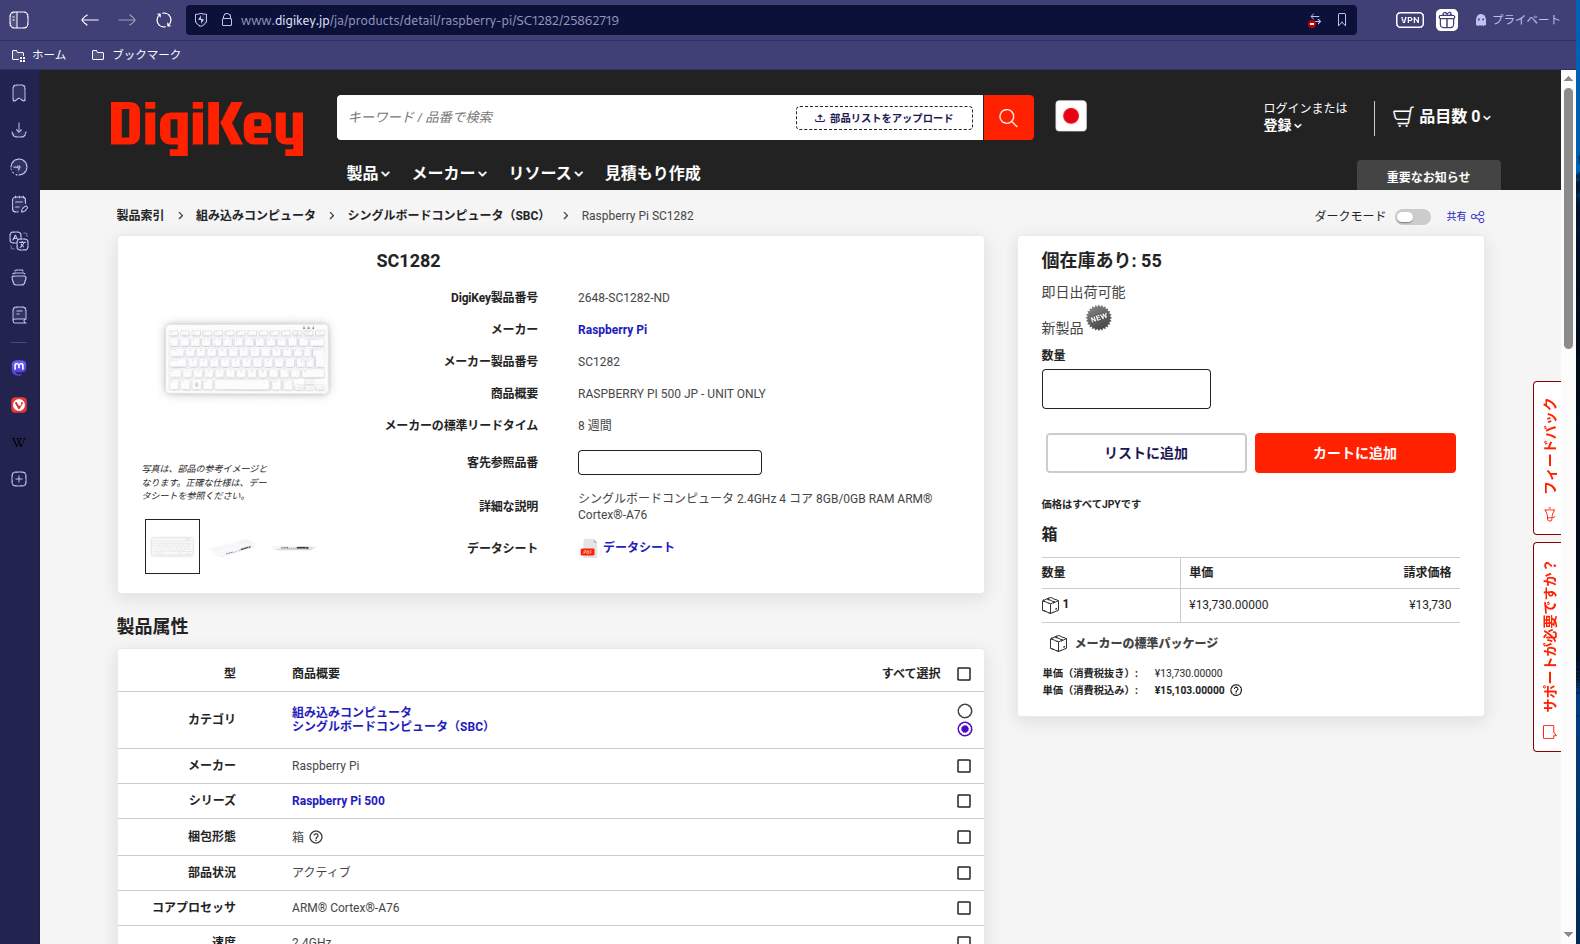This screenshot has height=944, width=1580.
Task: Check the コアプロセッサ row checkbox
Action: [x=964, y=908]
